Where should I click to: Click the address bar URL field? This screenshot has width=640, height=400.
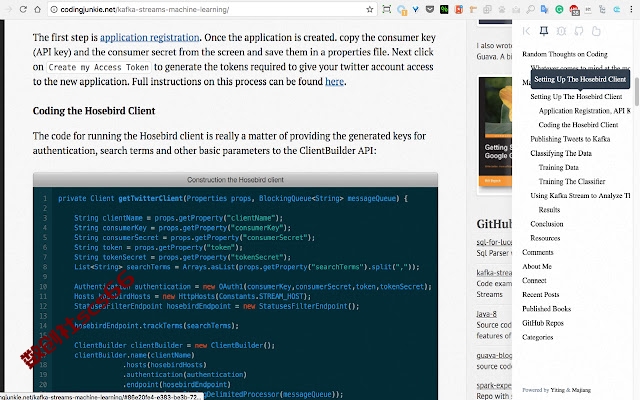(x=212, y=9)
